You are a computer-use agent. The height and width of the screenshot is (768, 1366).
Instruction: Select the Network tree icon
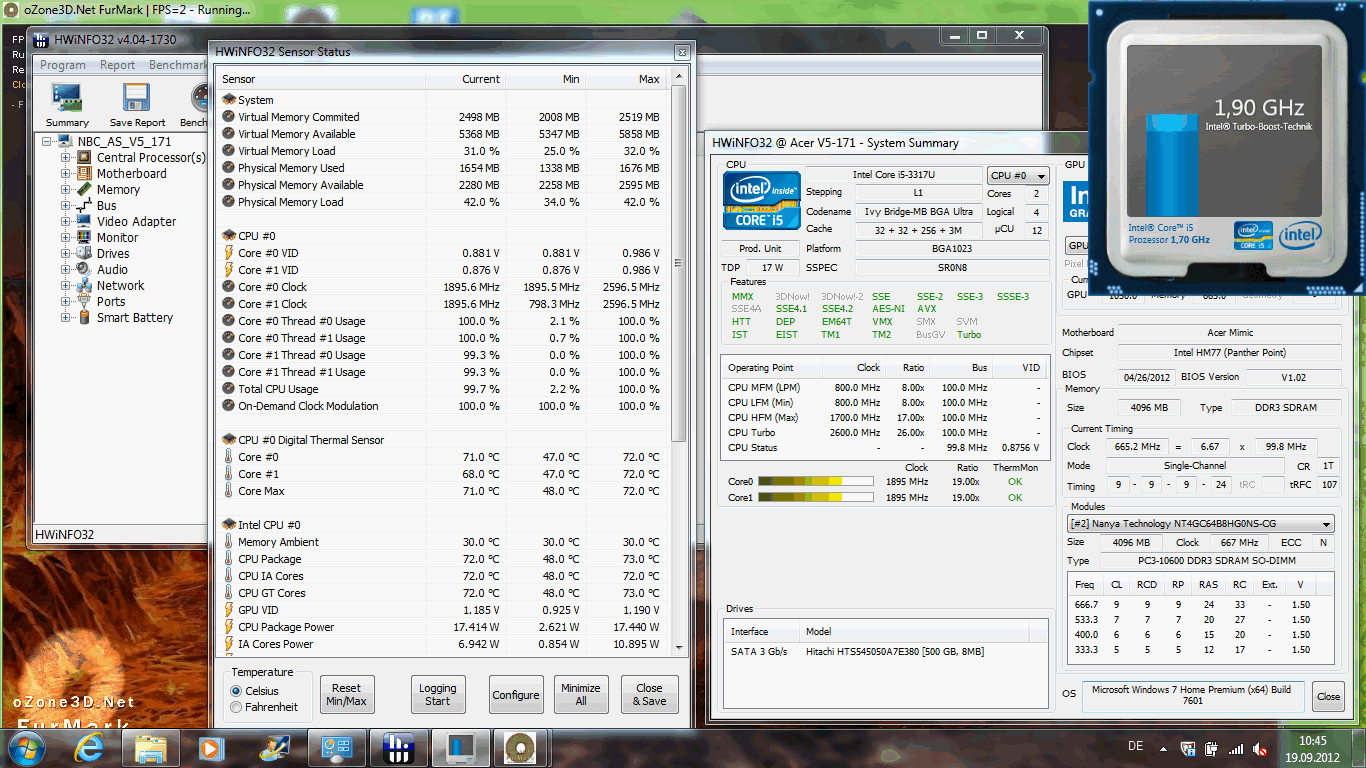click(x=85, y=286)
